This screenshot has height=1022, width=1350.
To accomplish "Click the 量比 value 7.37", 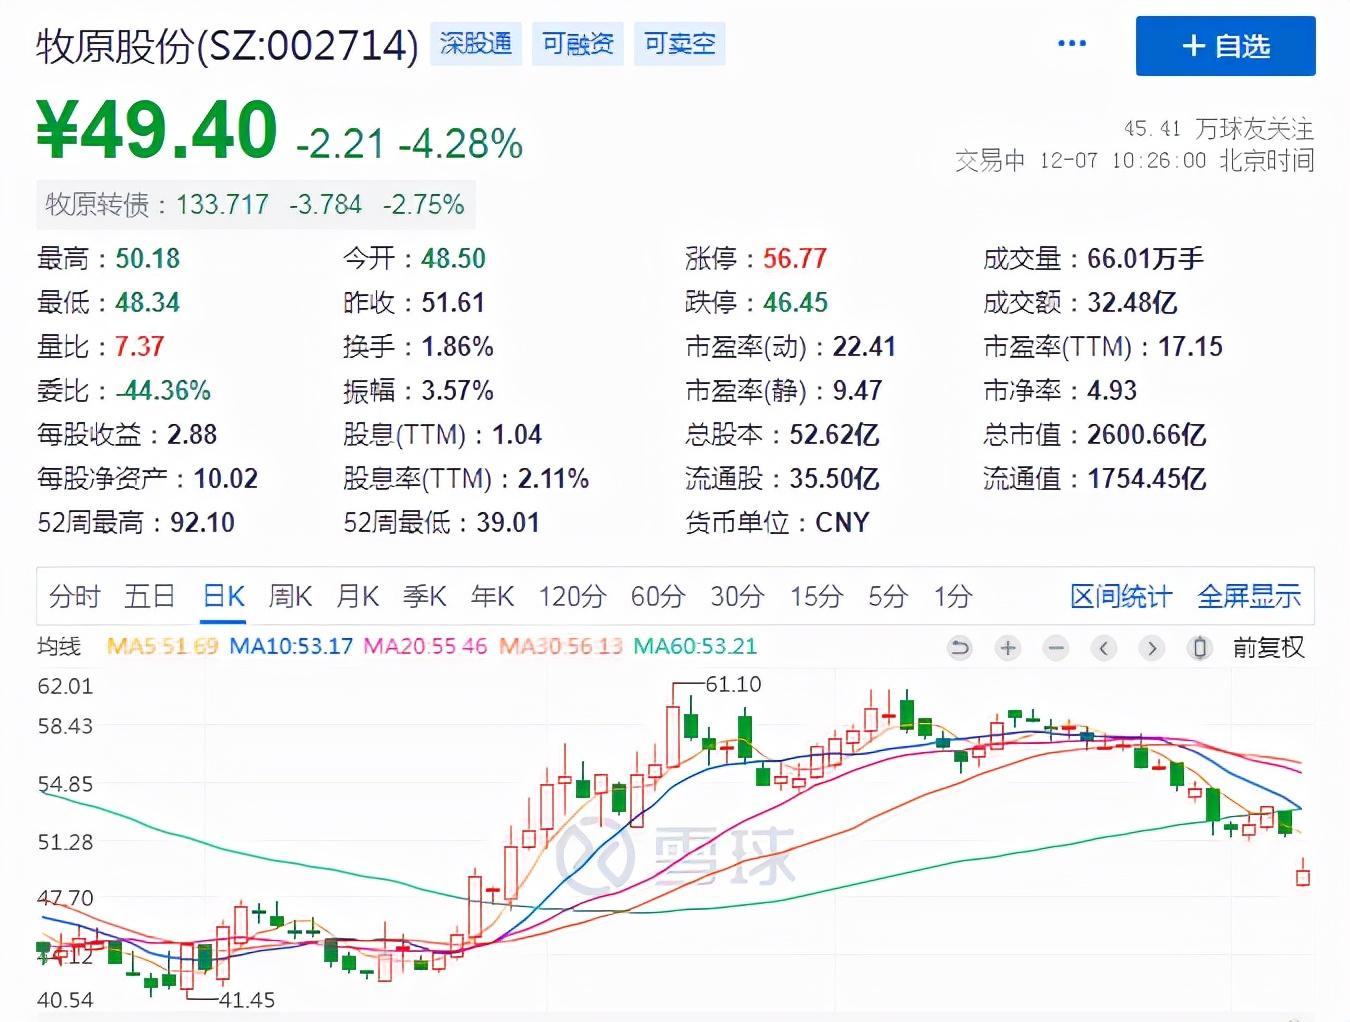I will (x=139, y=347).
